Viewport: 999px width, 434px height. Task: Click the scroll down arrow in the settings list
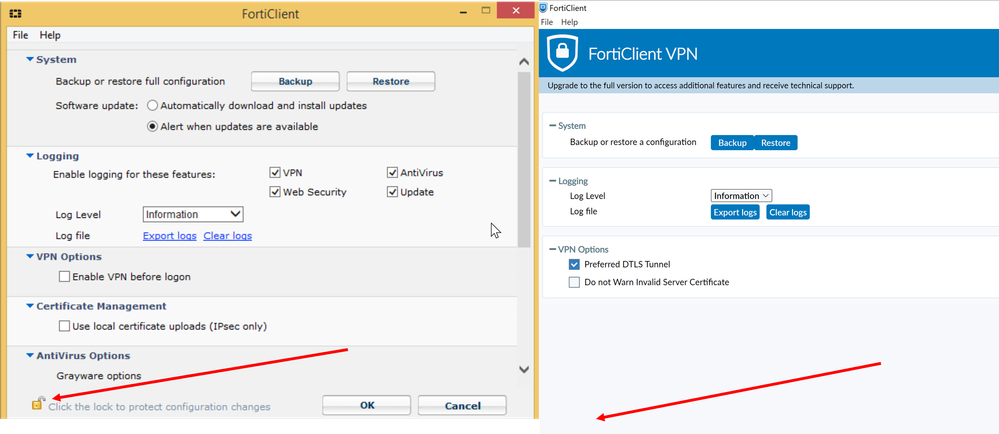(x=523, y=369)
